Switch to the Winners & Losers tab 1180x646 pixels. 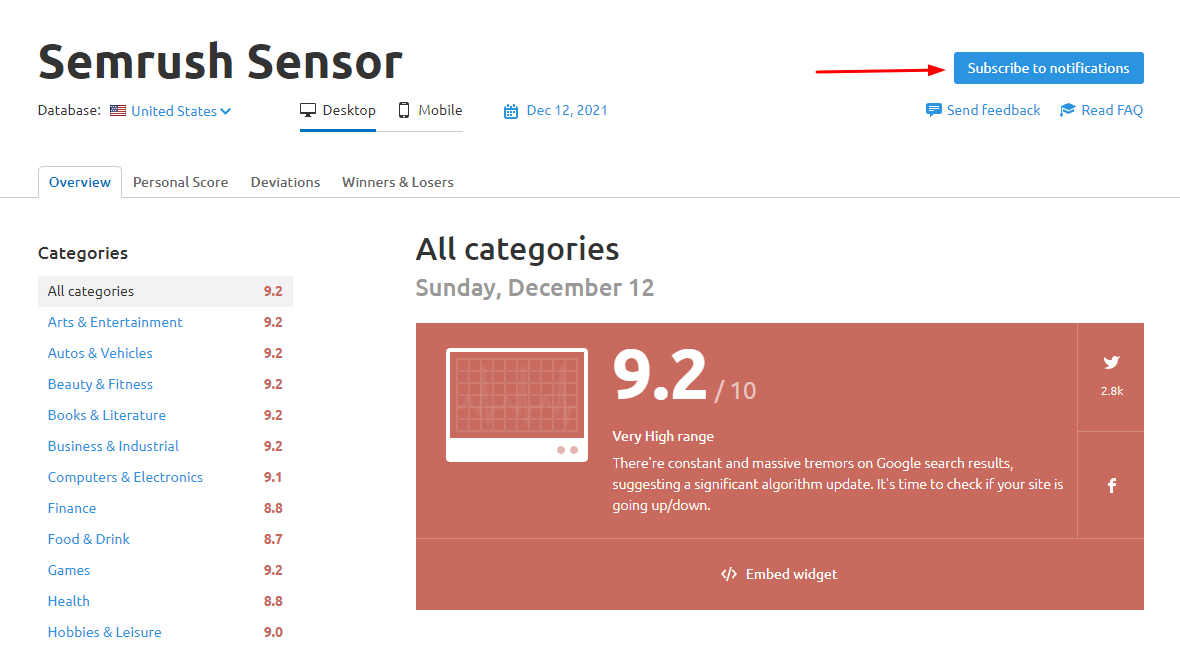(397, 182)
